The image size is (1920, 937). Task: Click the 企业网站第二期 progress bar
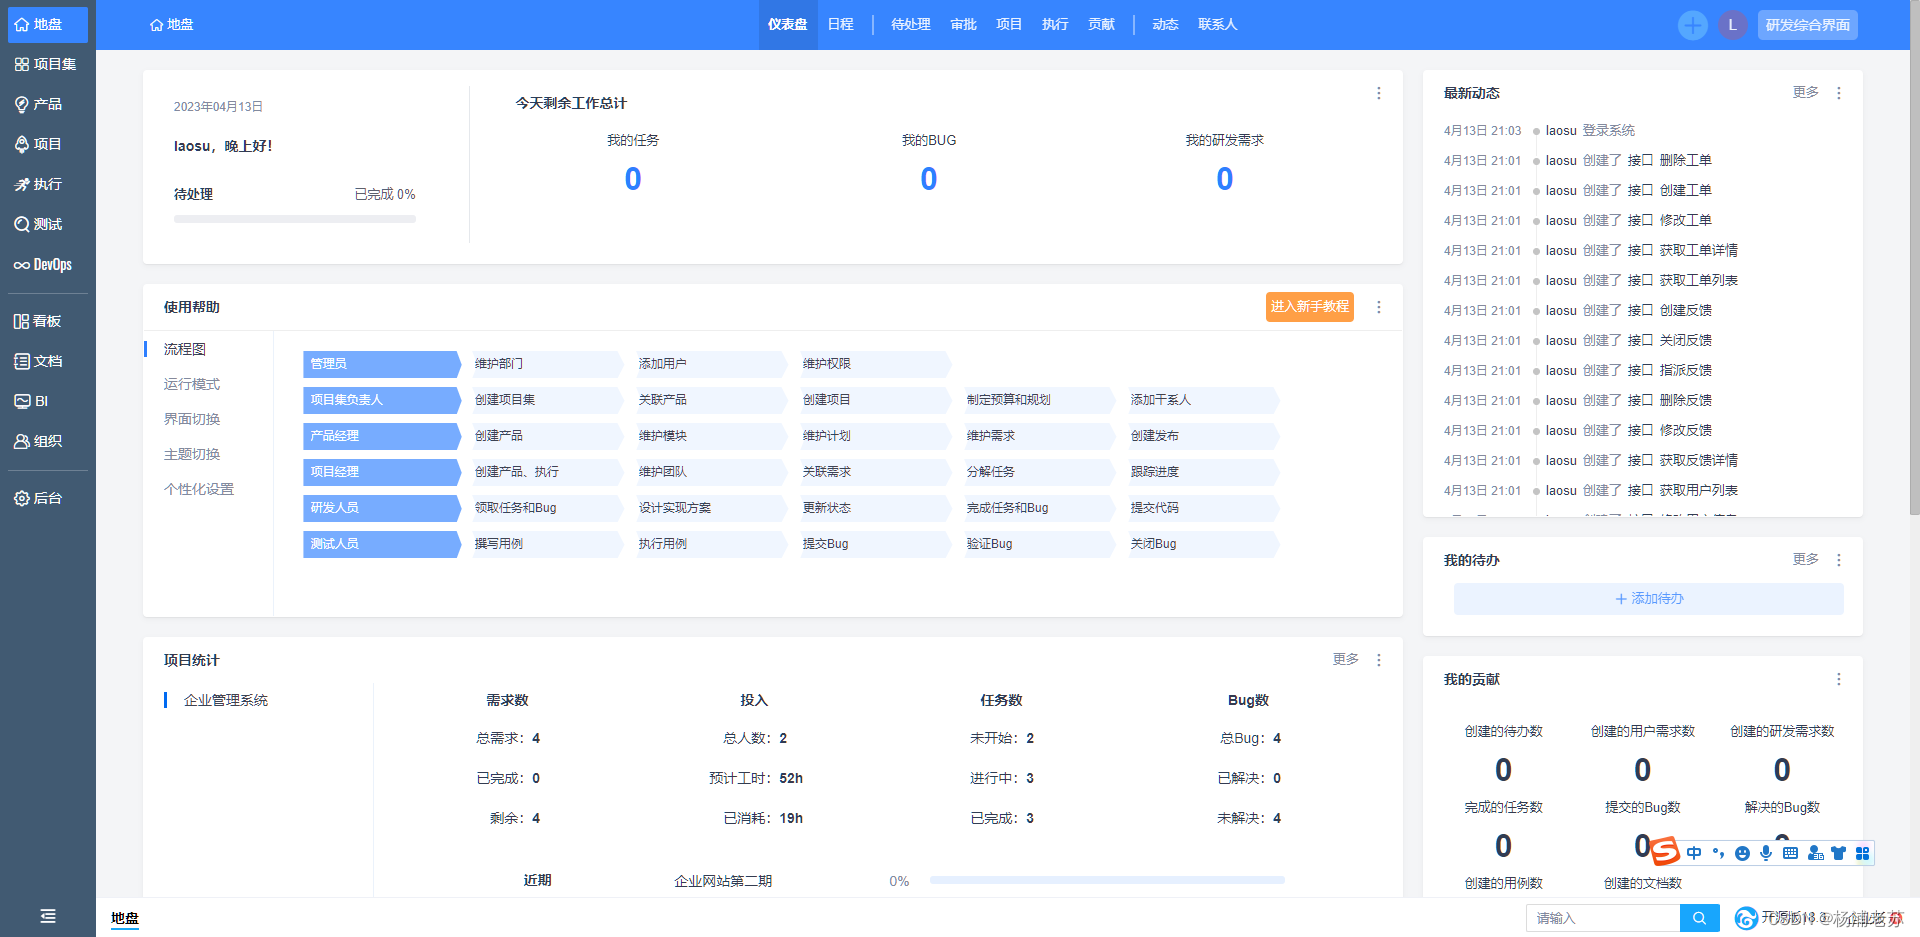(1107, 881)
